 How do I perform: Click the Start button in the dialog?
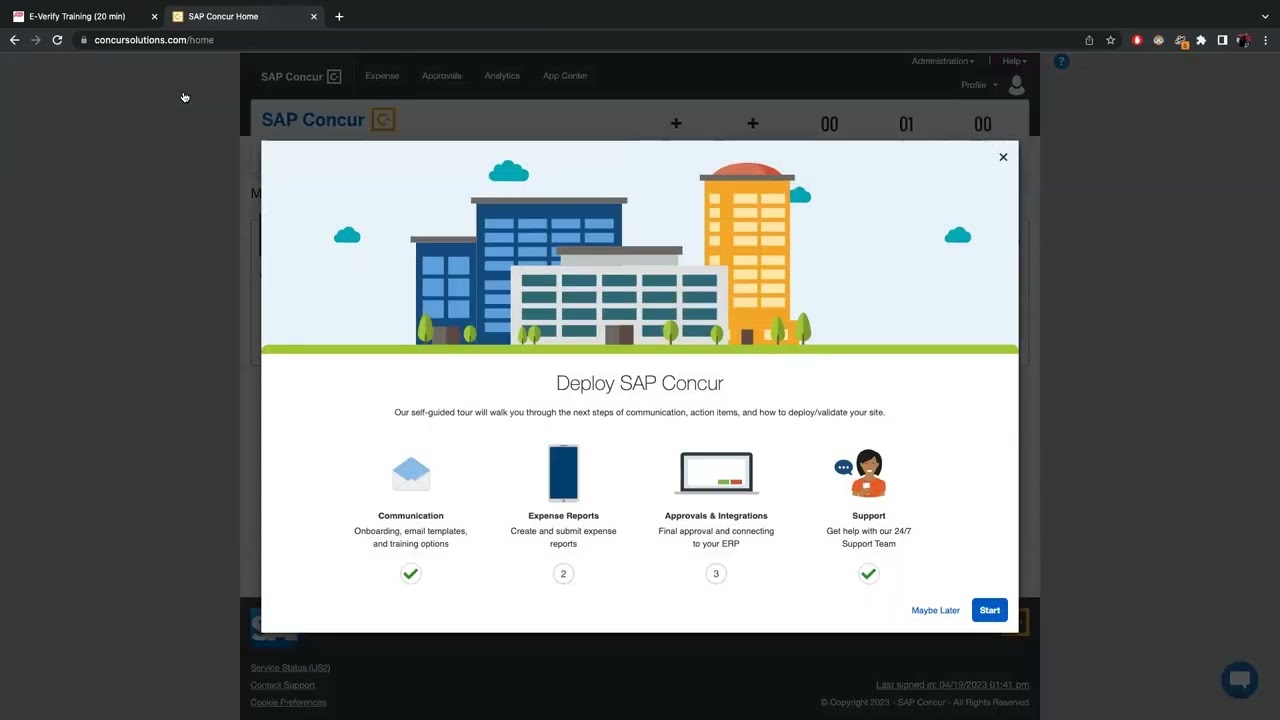click(989, 610)
